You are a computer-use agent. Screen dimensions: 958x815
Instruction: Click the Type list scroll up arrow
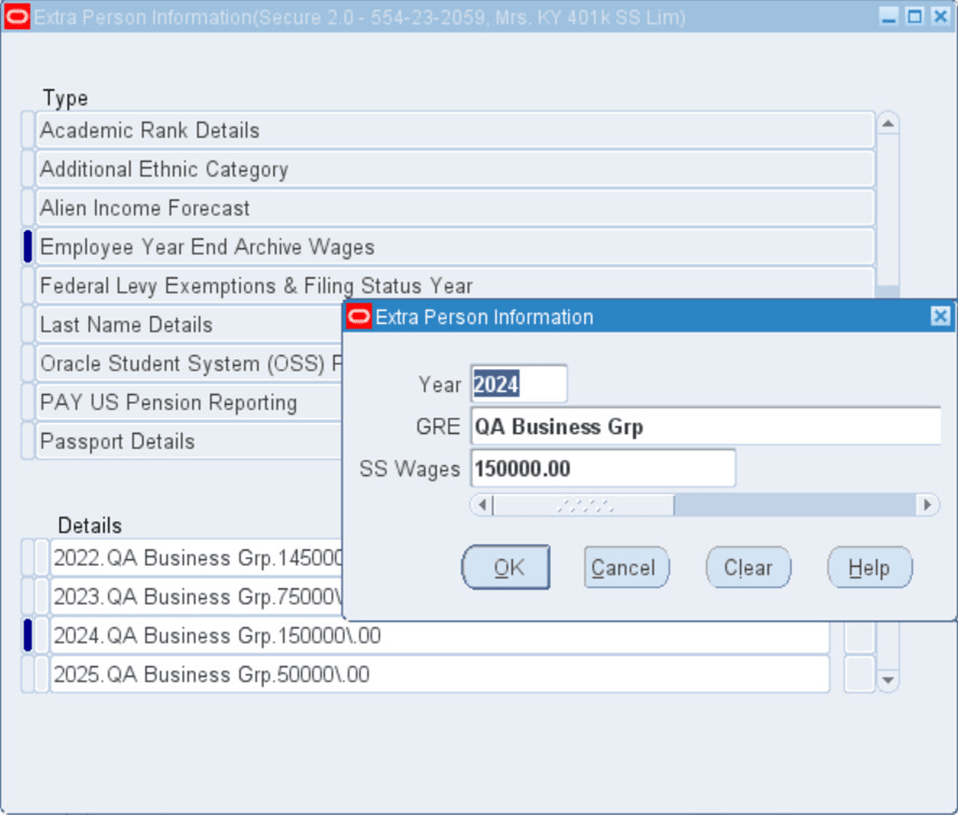[x=888, y=123]
